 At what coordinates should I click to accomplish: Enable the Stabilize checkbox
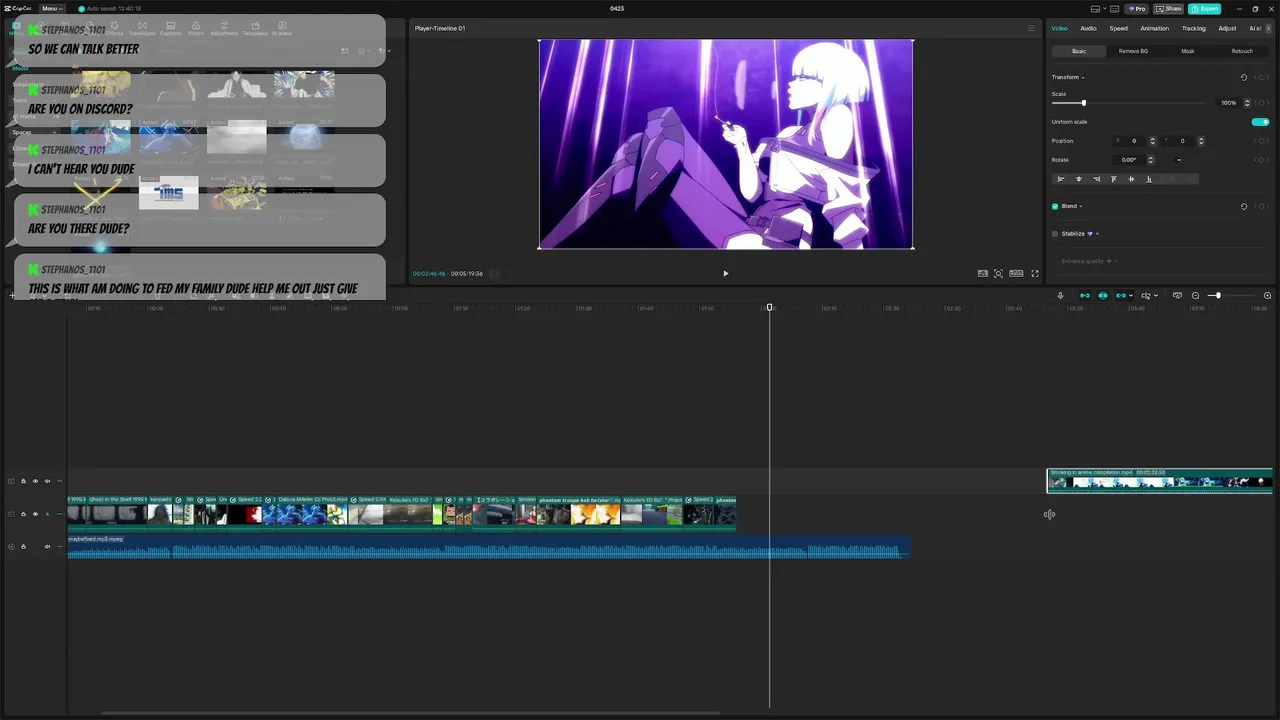pos(1055,234)
